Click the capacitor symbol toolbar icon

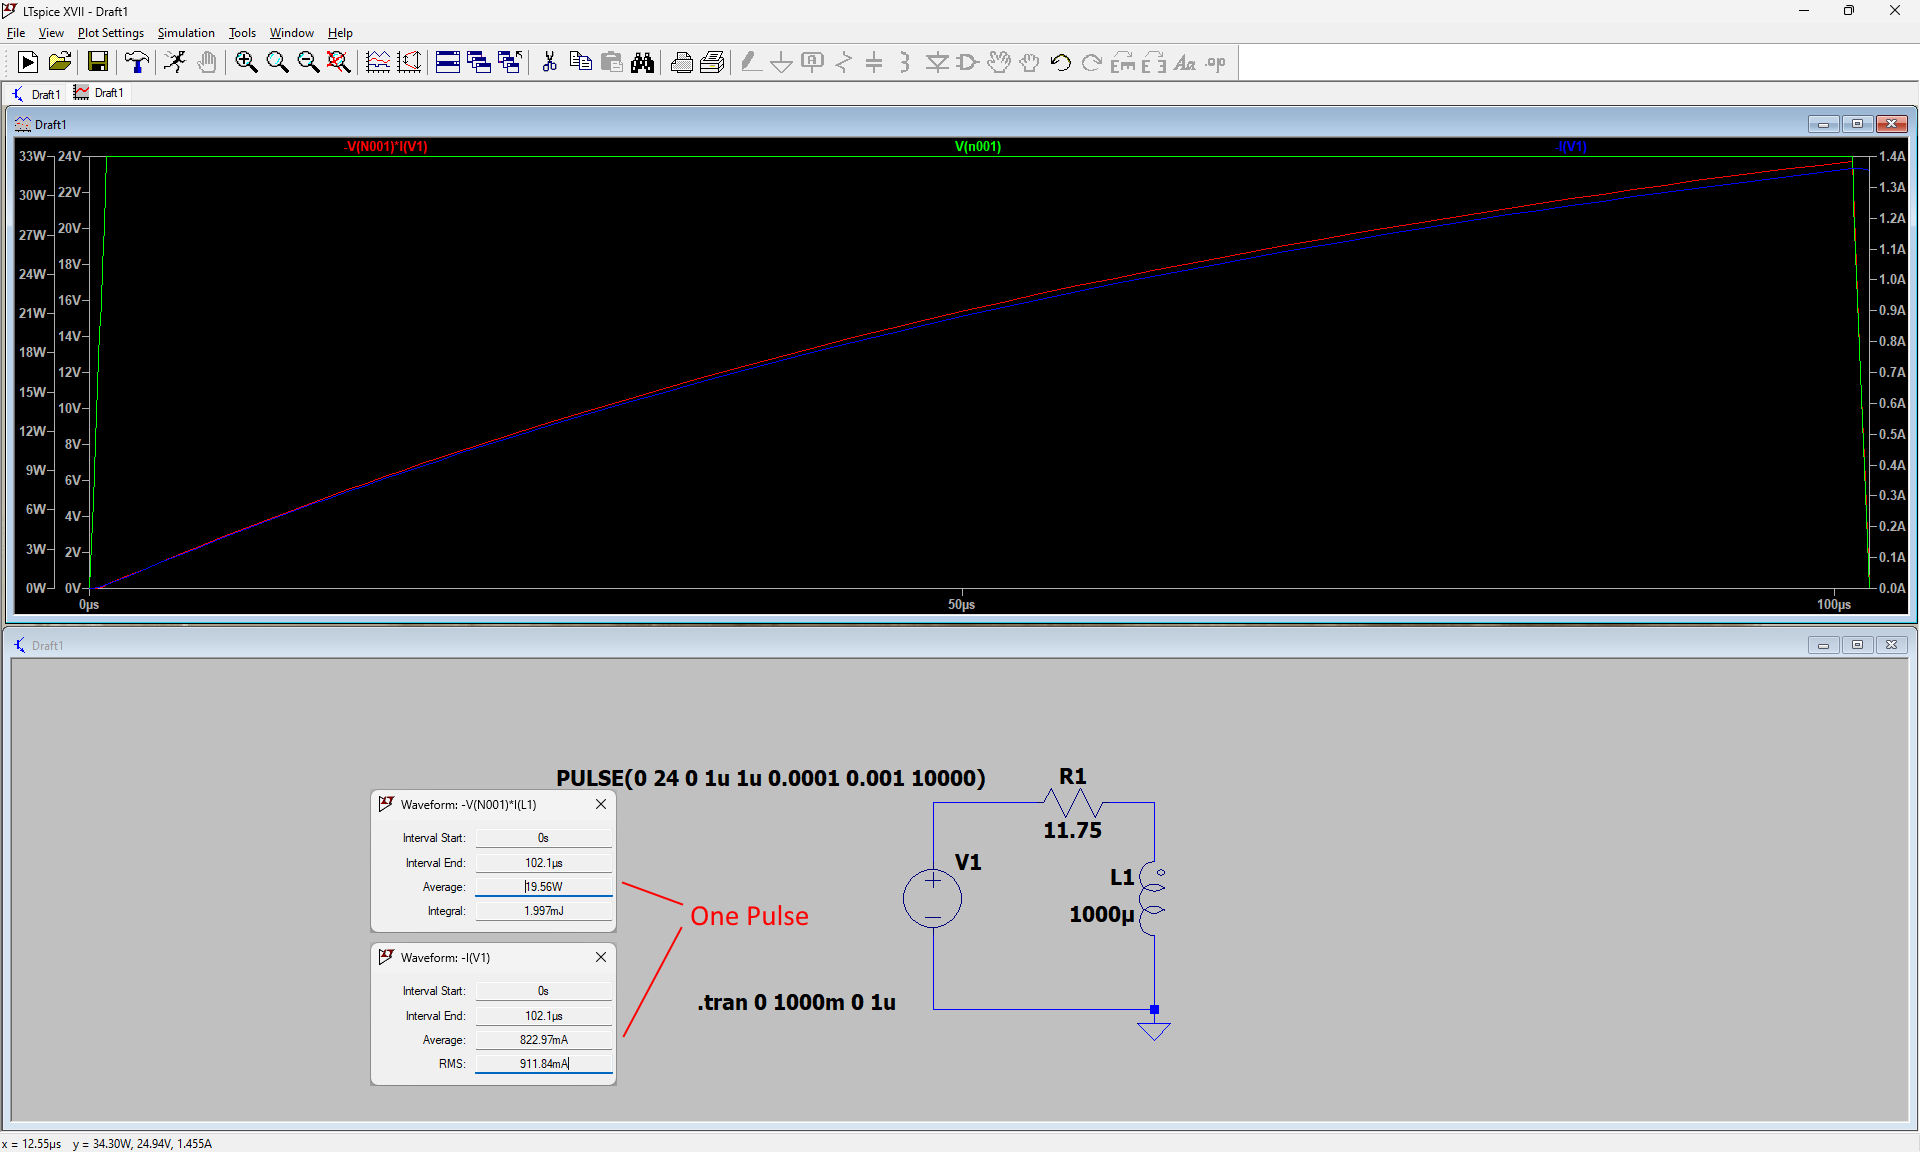[874, 62]
